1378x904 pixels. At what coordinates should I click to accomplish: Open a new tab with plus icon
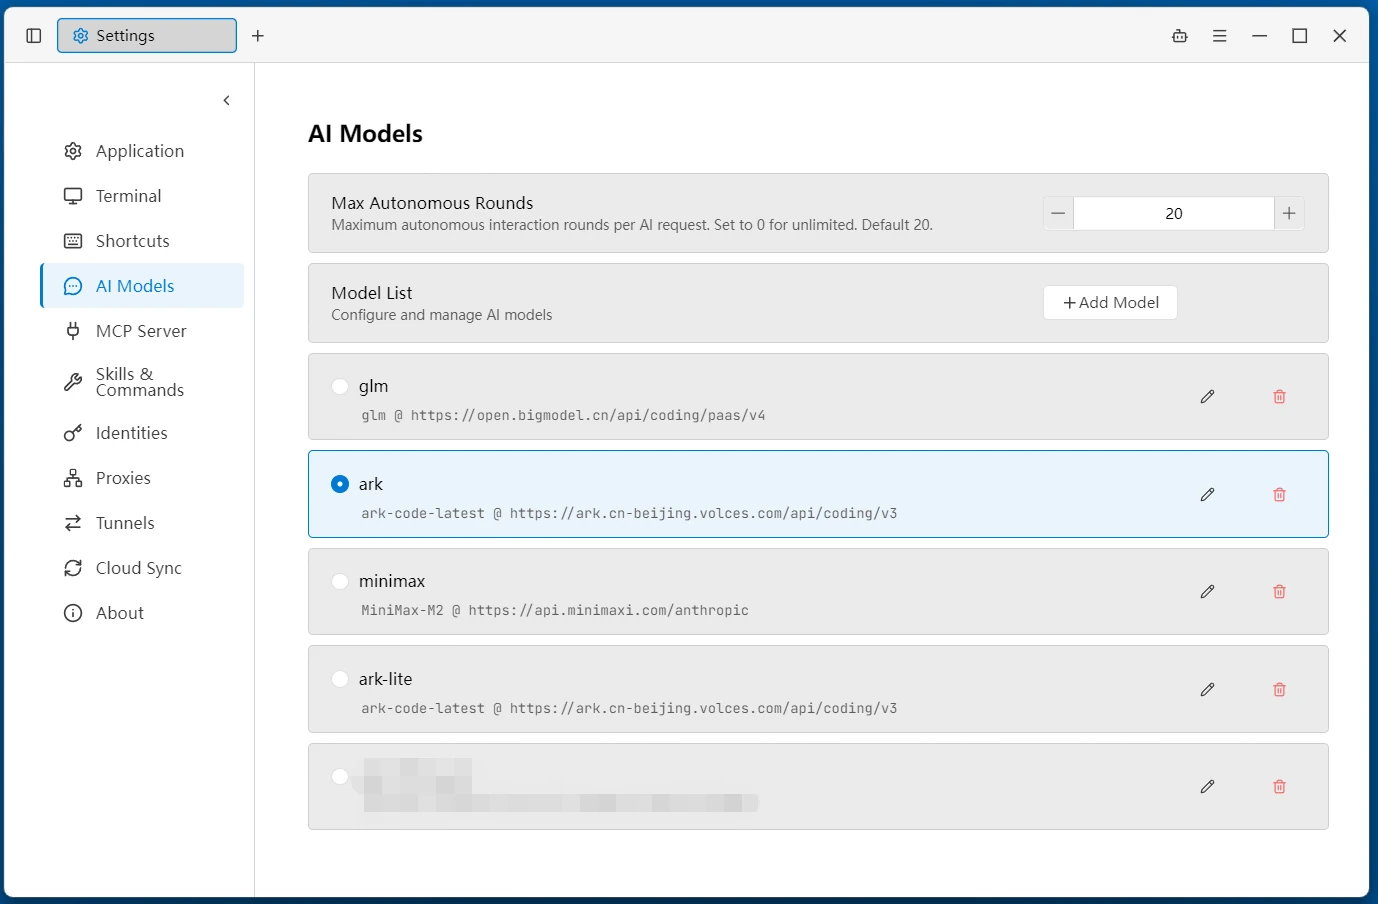tap(258, 36)
